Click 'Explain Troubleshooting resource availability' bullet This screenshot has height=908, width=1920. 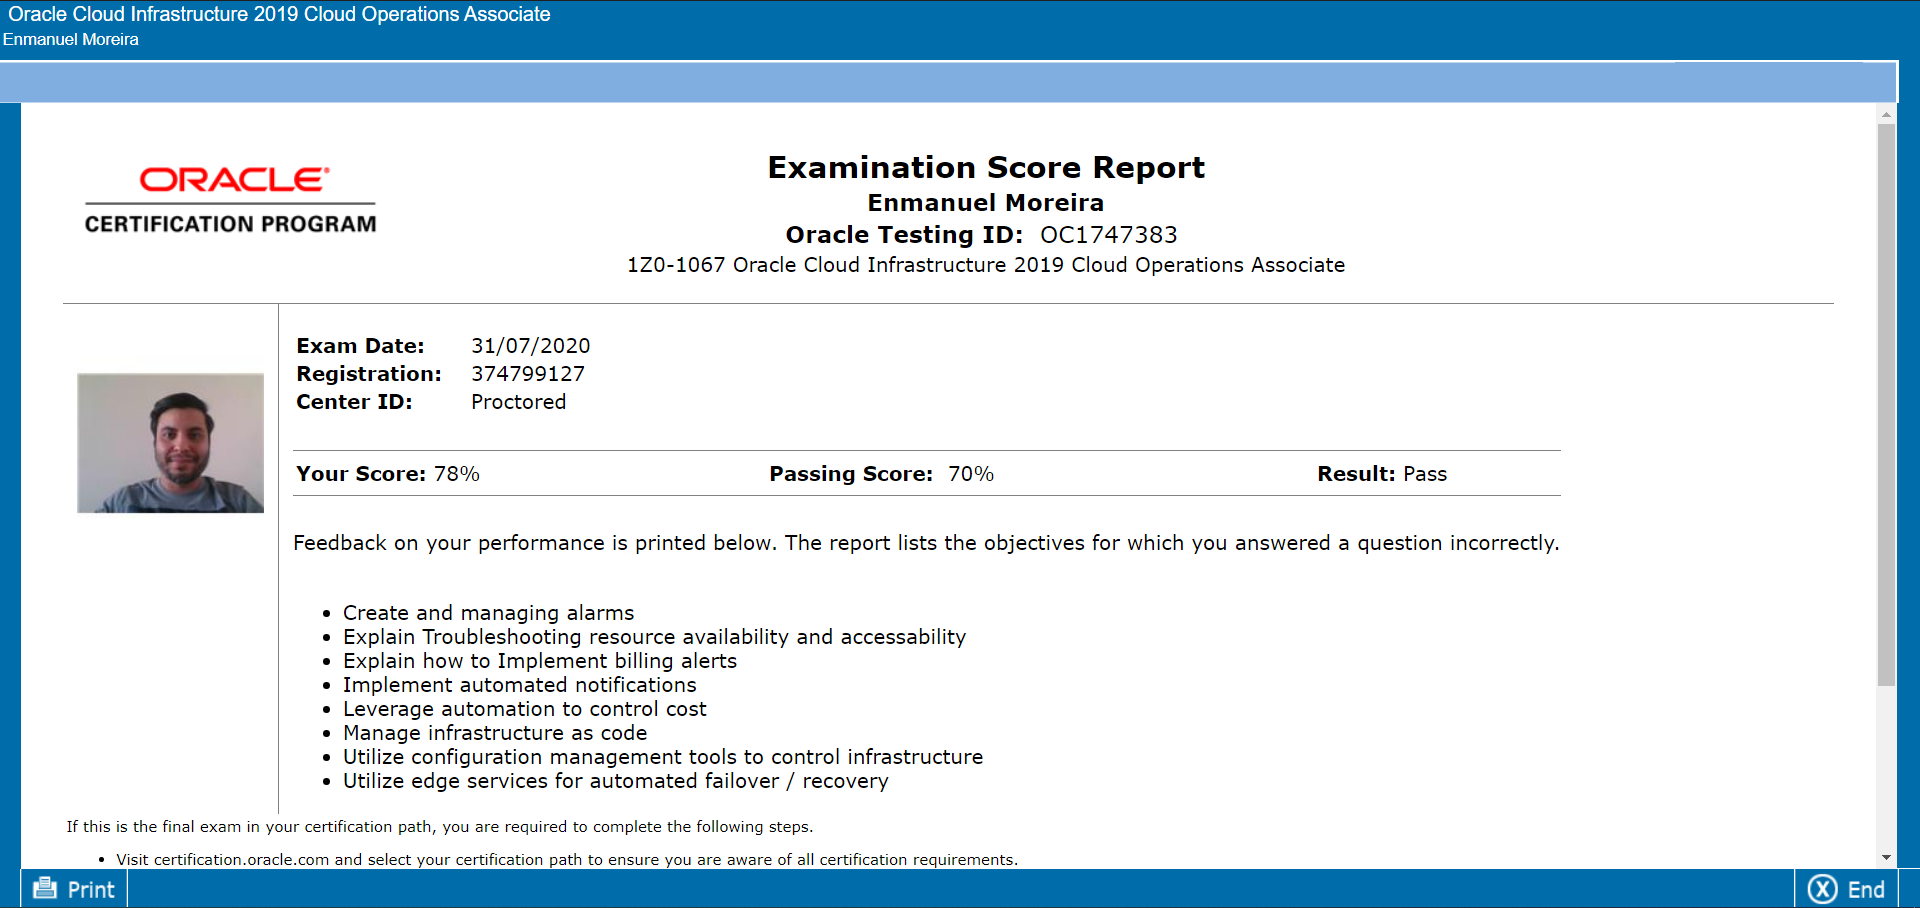[655, 637]
